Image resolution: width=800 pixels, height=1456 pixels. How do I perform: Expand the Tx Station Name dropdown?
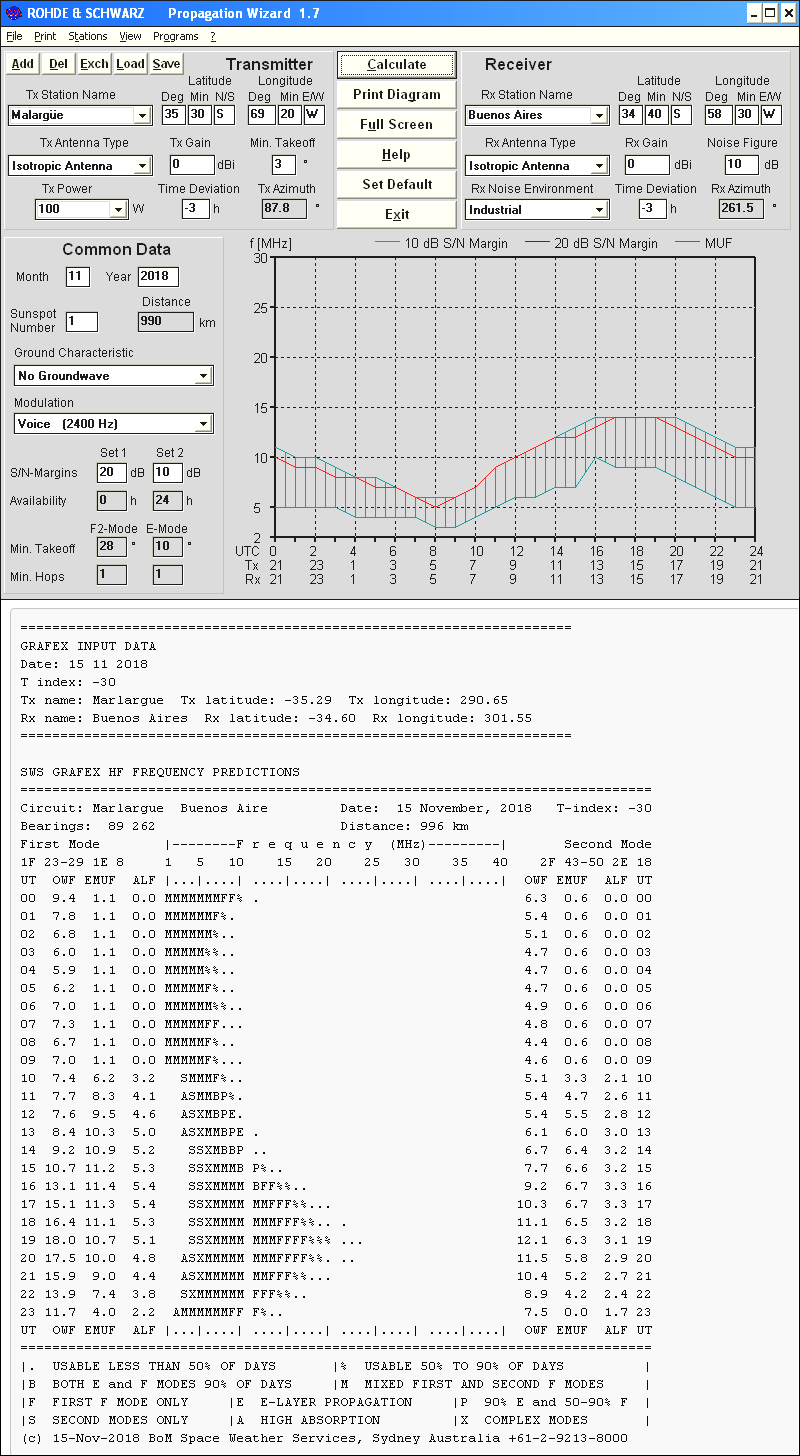143,115
